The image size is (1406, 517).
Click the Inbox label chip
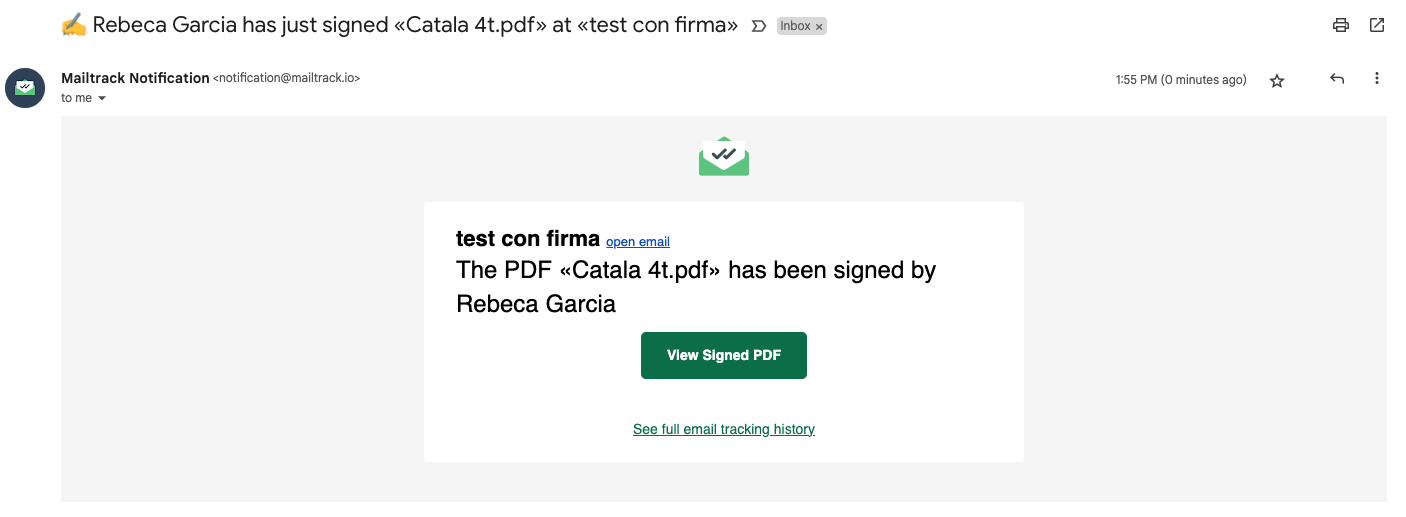[x=796, y=26]
